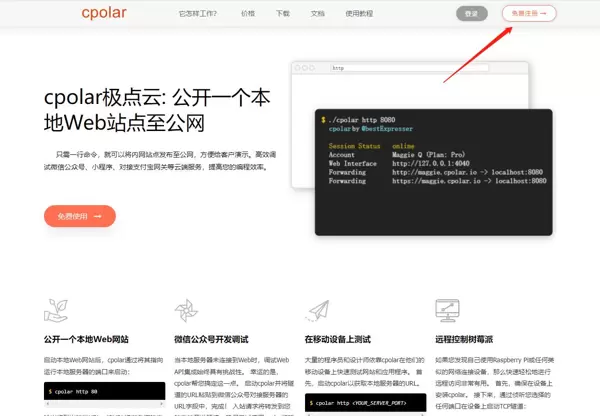Navigate to 使用教程 tutorials
600x416 pixels.
click(359, 14)
